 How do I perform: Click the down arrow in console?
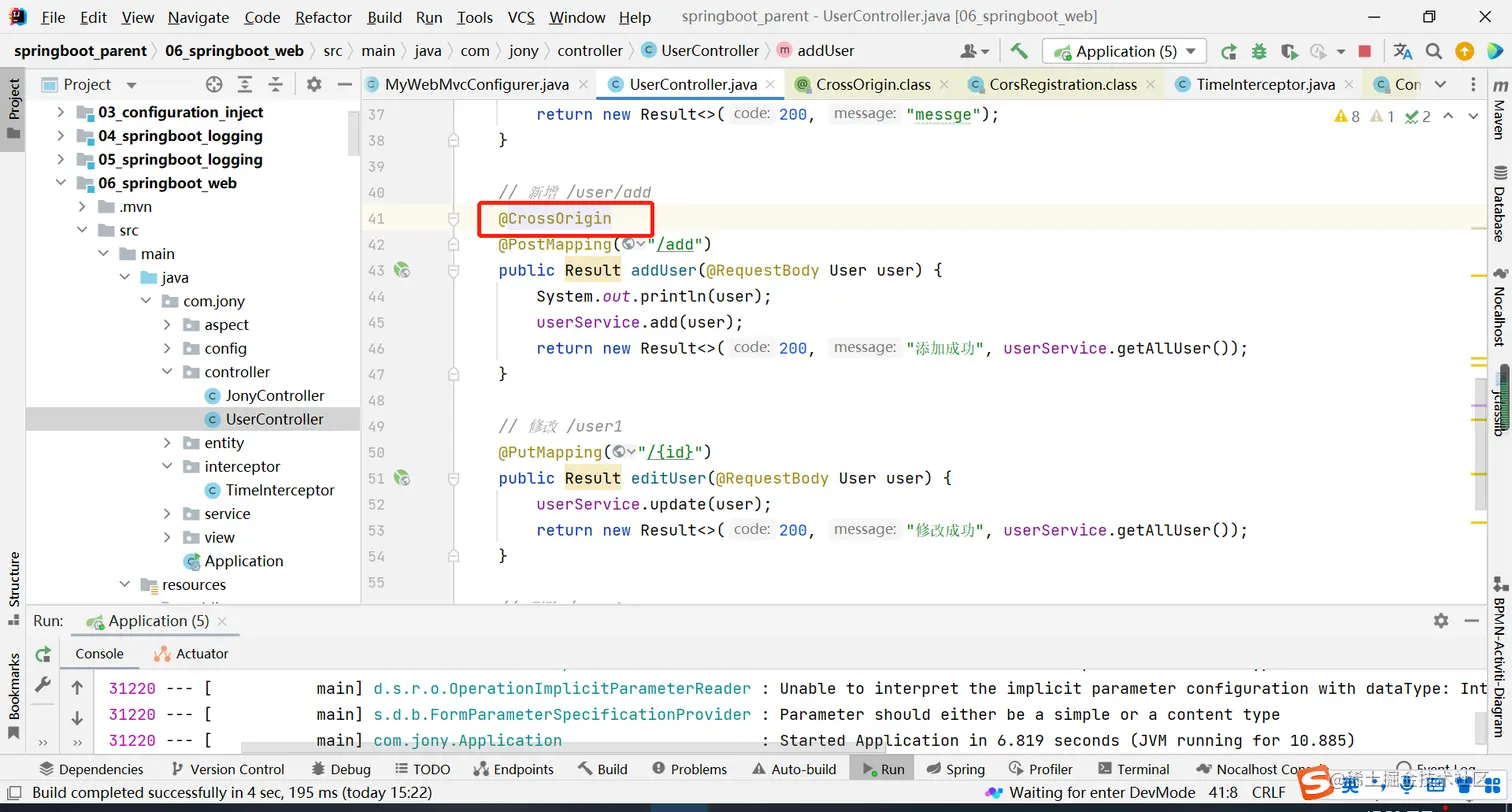tap(77, 718)
